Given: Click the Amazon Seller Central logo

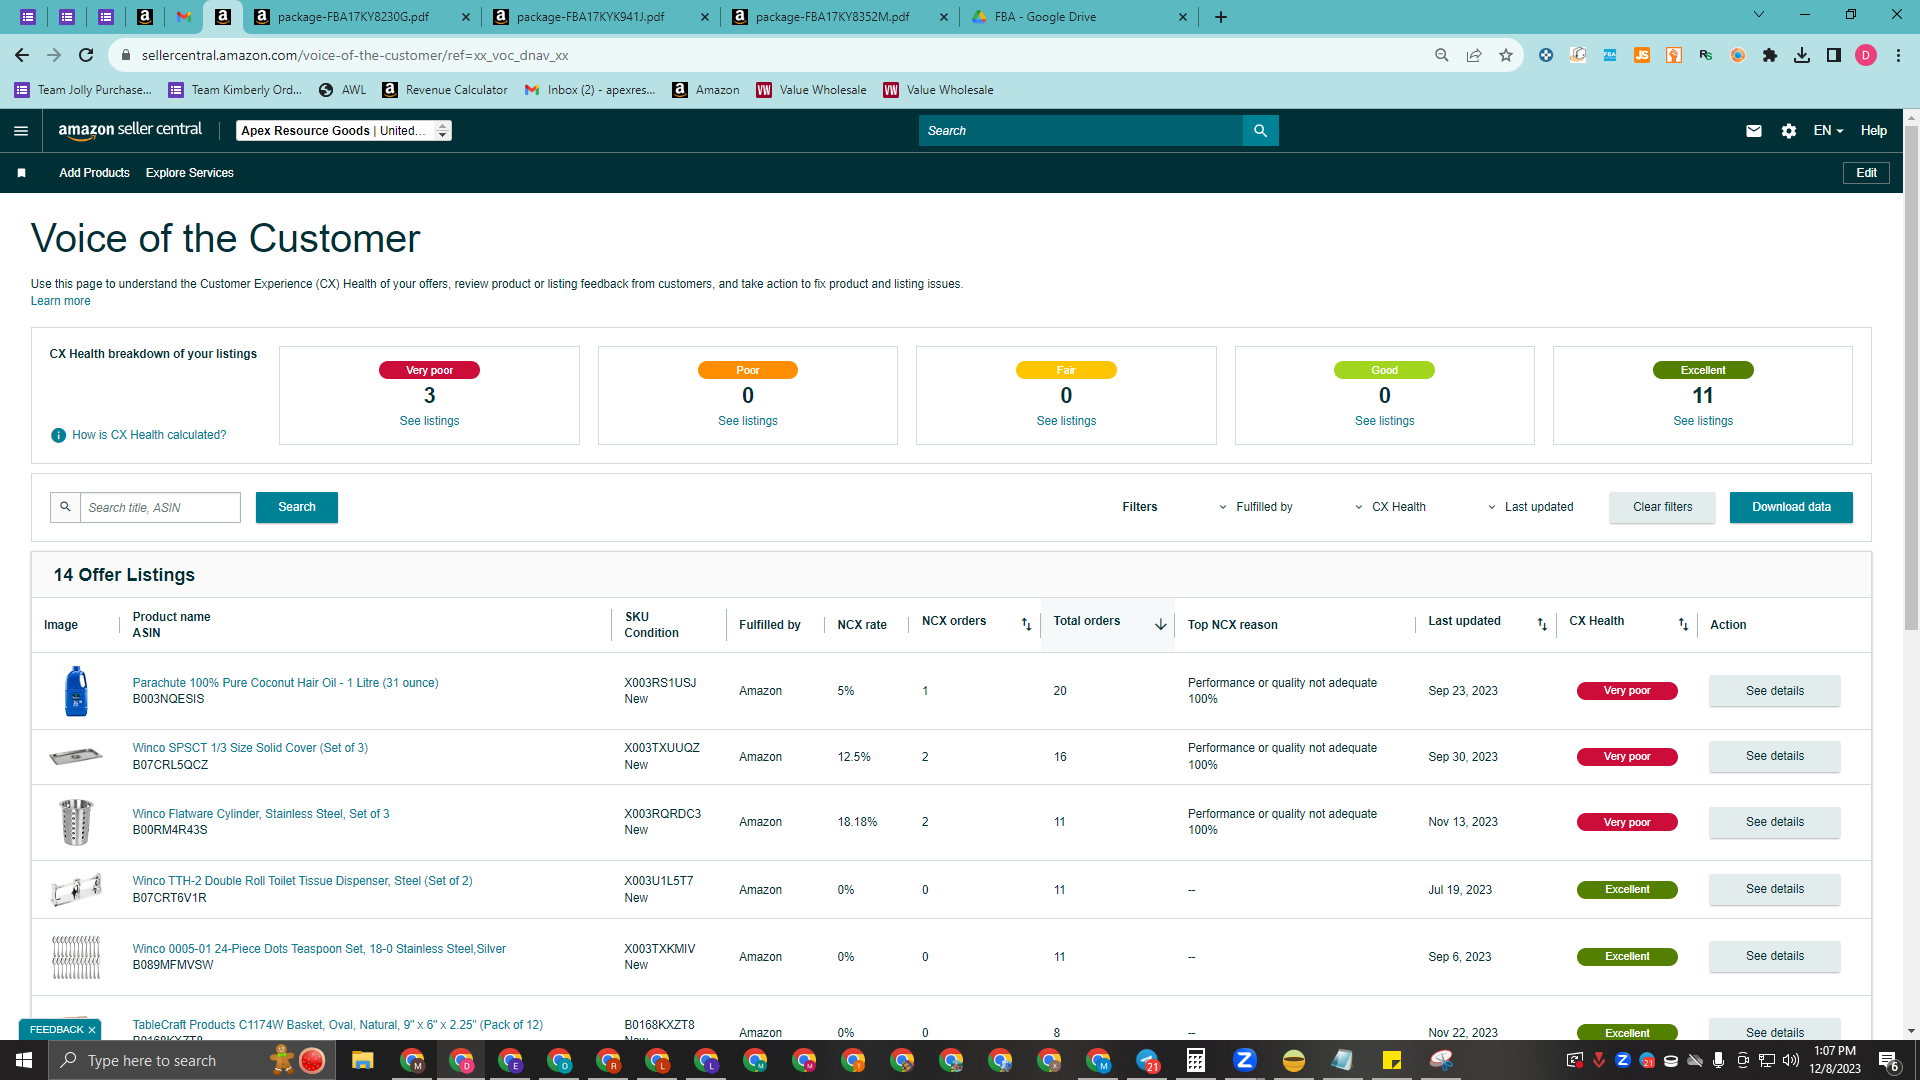Looking at the screenshot, I should coord(130,130).
